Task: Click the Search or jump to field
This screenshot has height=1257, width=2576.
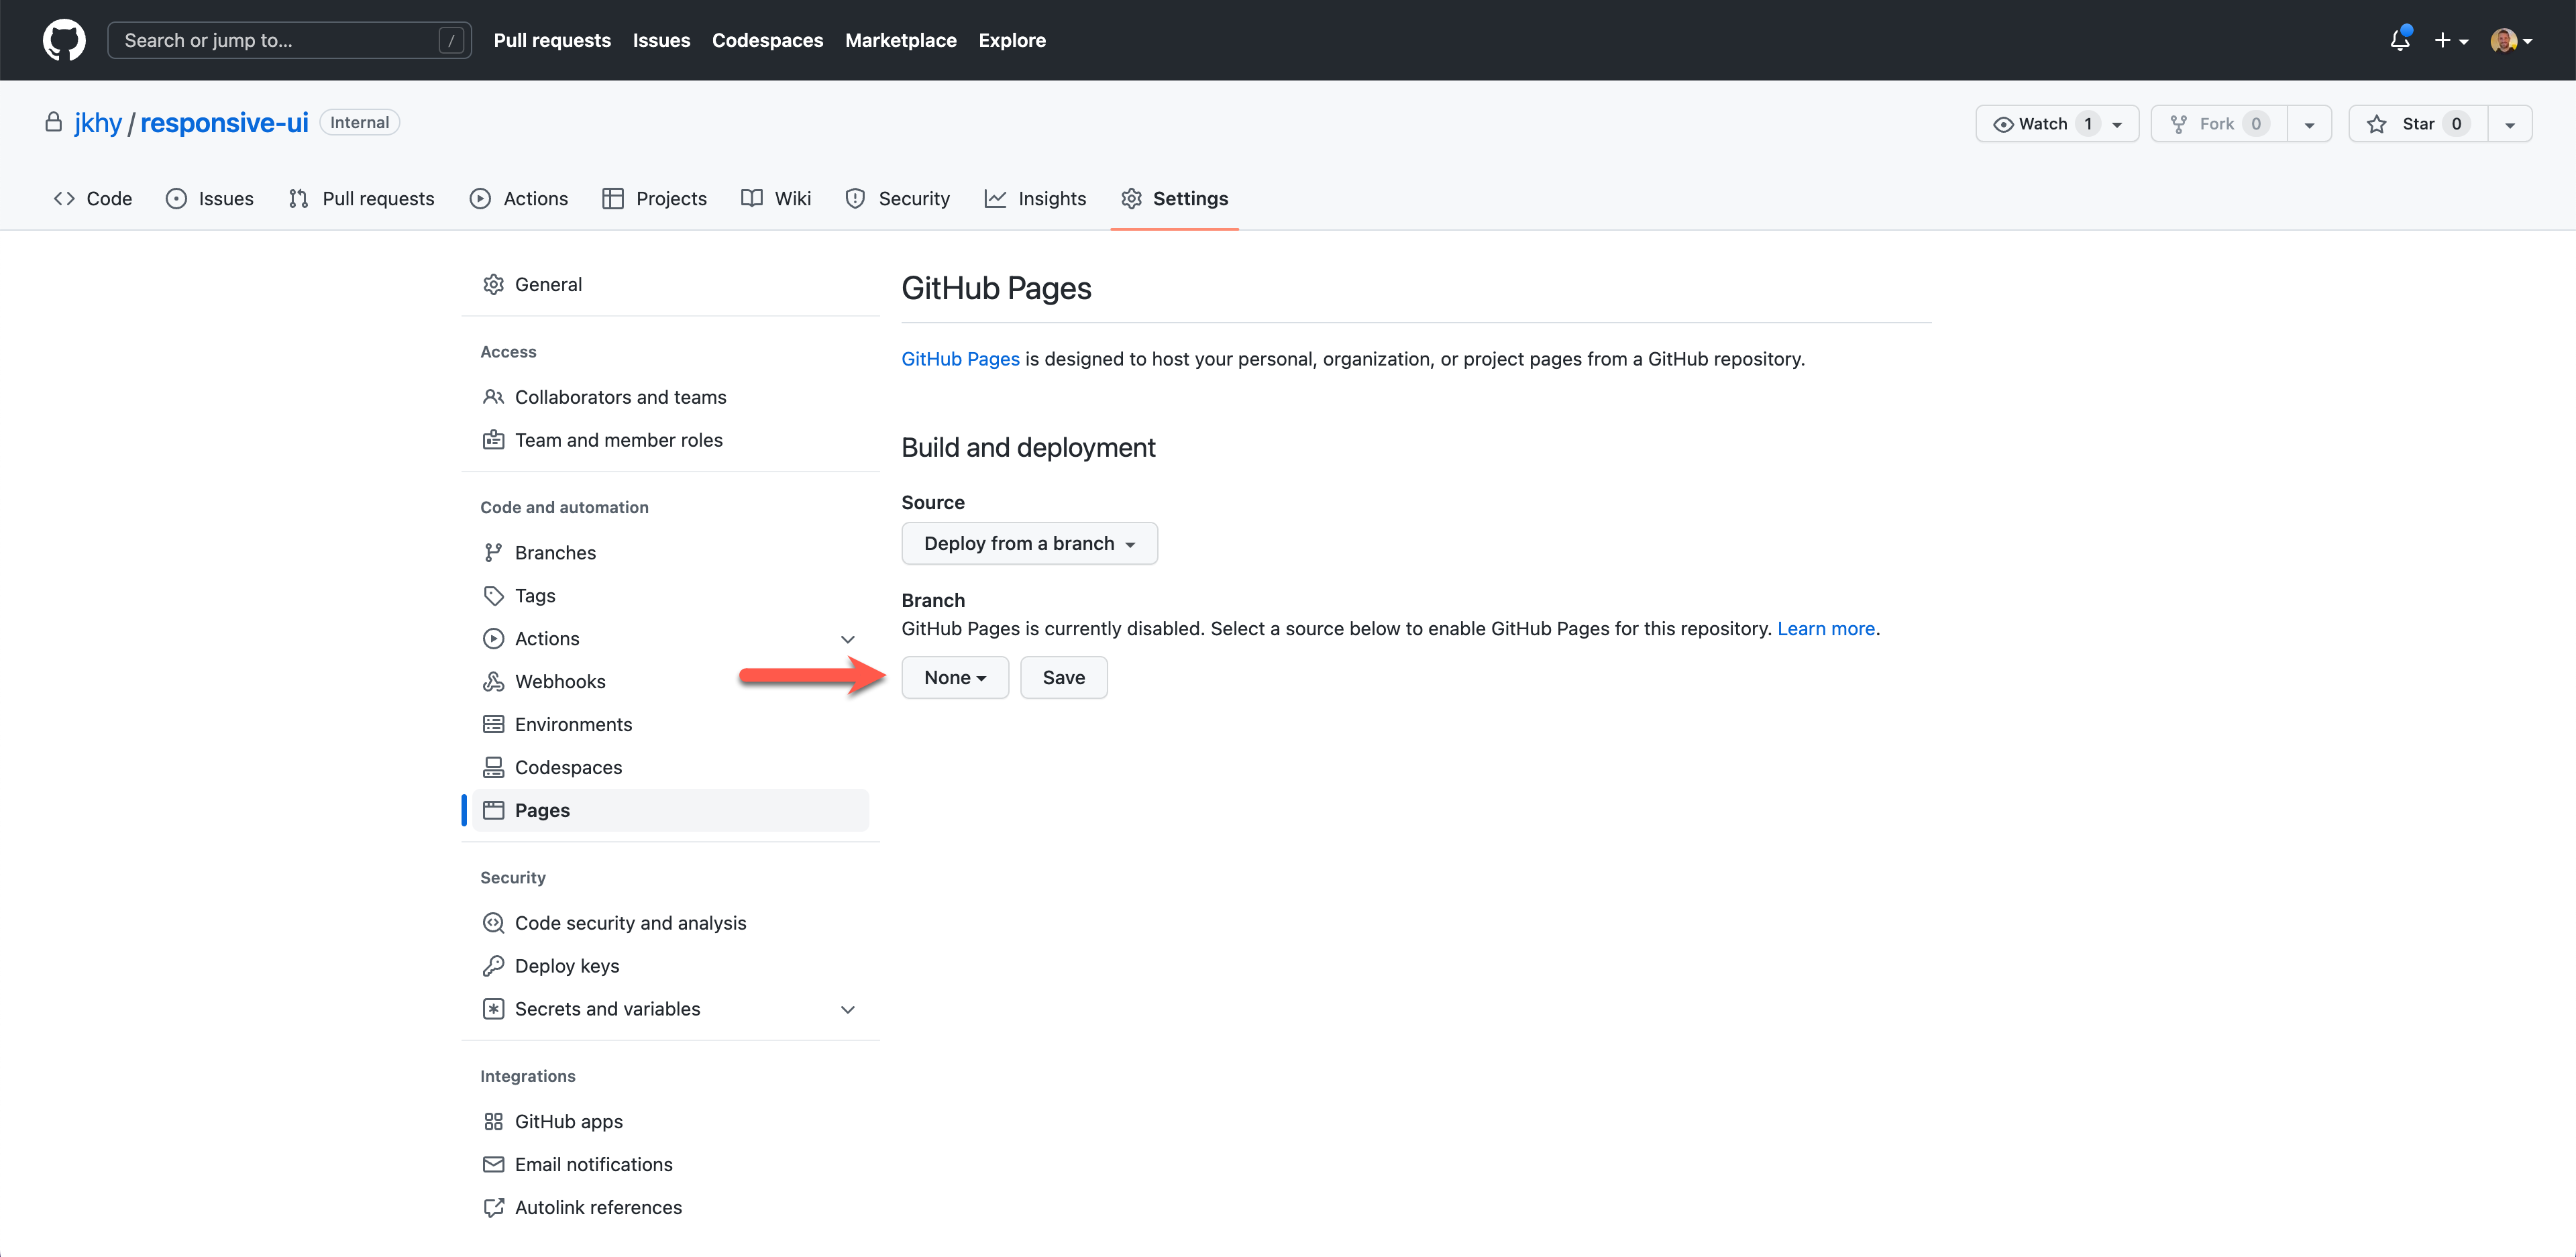Action: point(280,40)
